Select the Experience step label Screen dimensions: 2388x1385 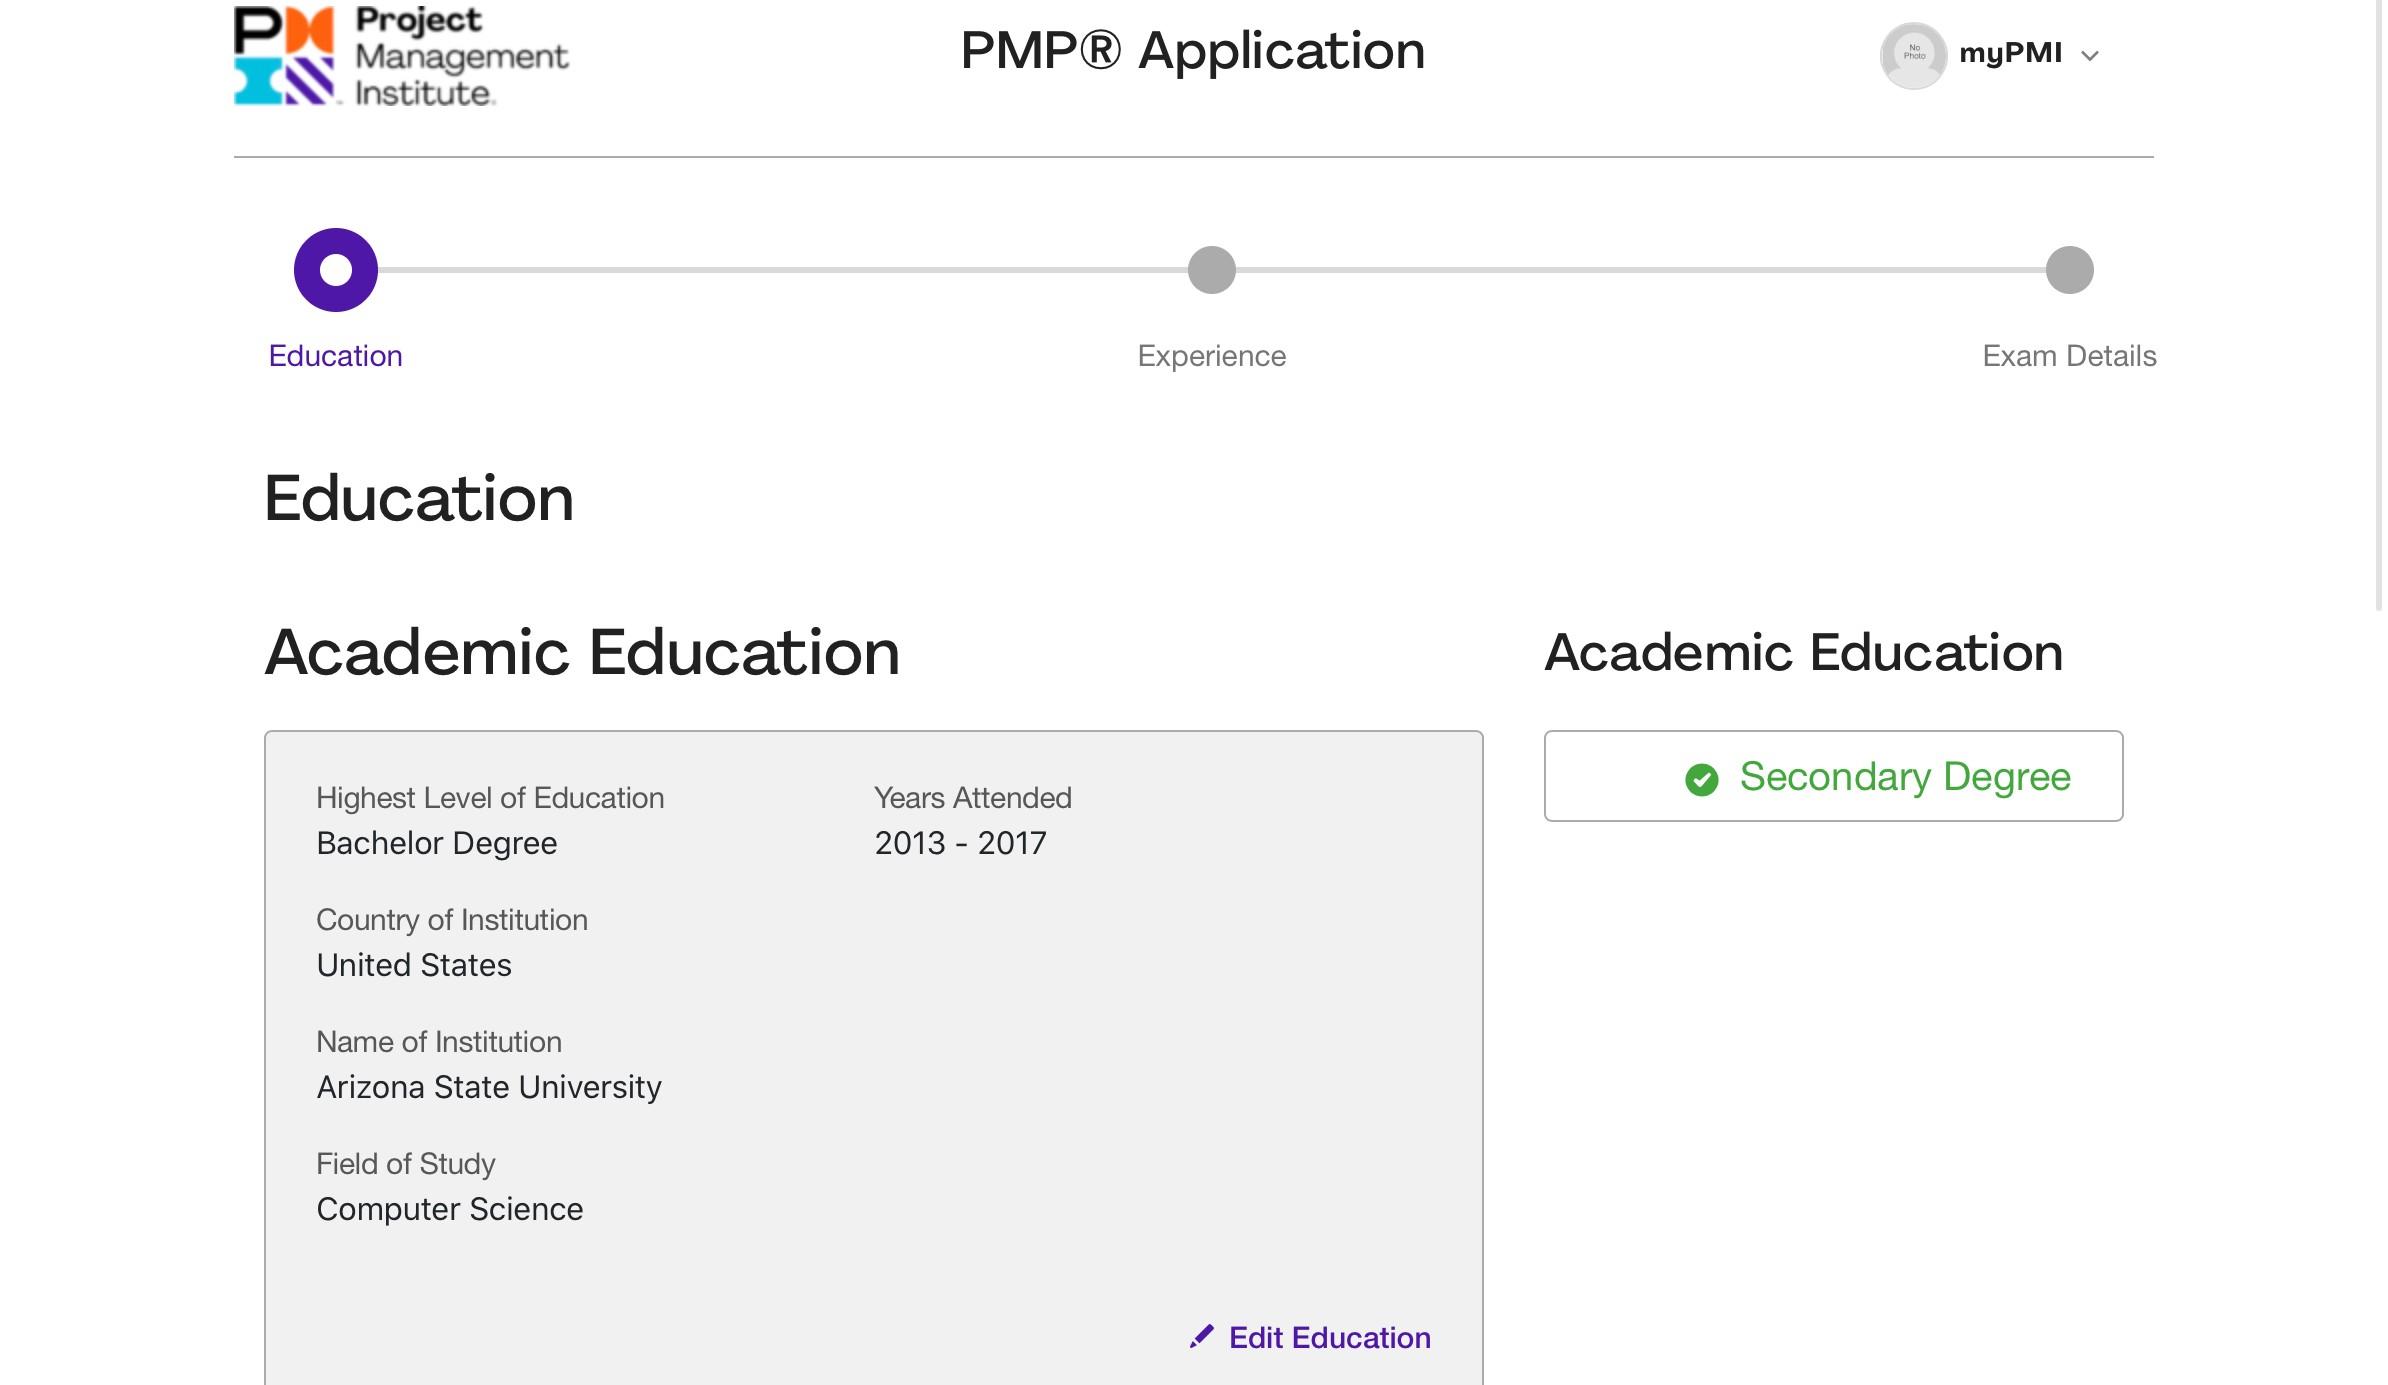pyautogui.click(x=1211, y=356)
